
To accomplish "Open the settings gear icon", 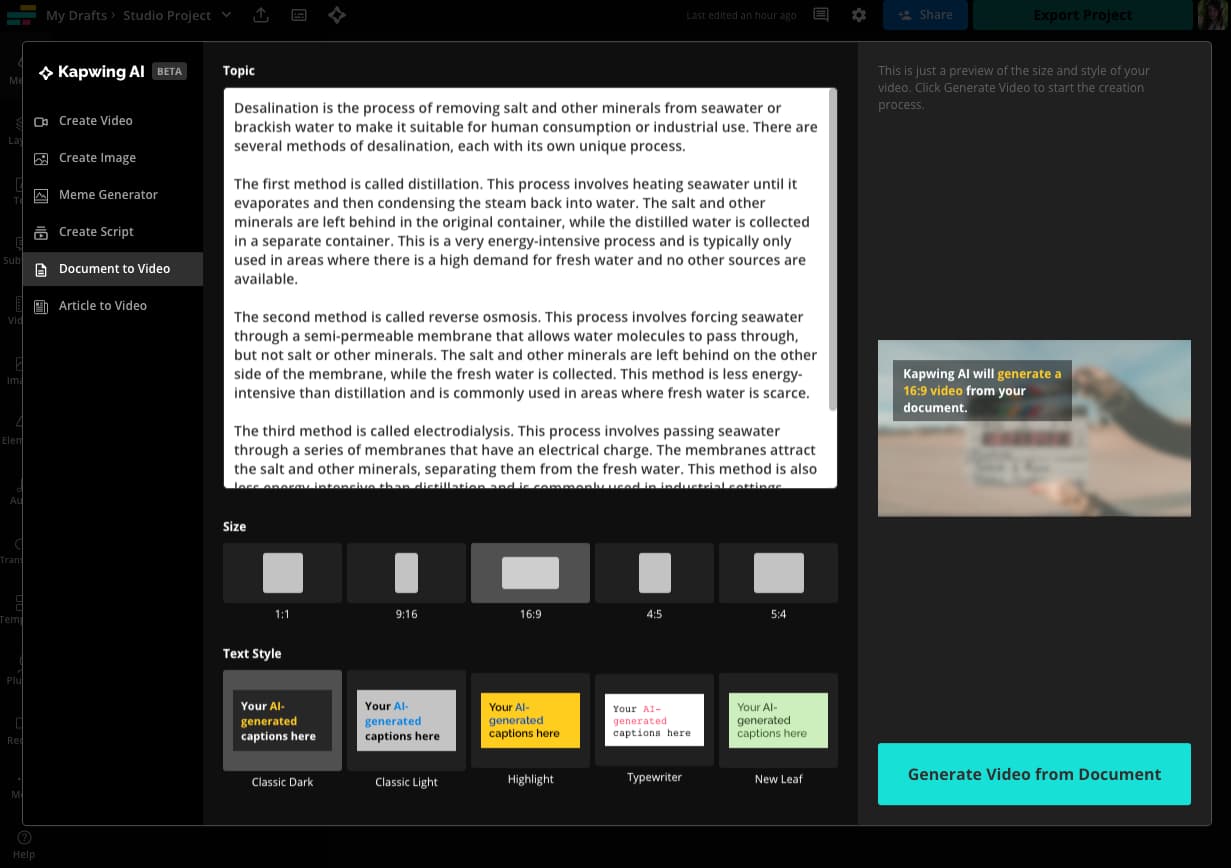I will coord(859,15).
